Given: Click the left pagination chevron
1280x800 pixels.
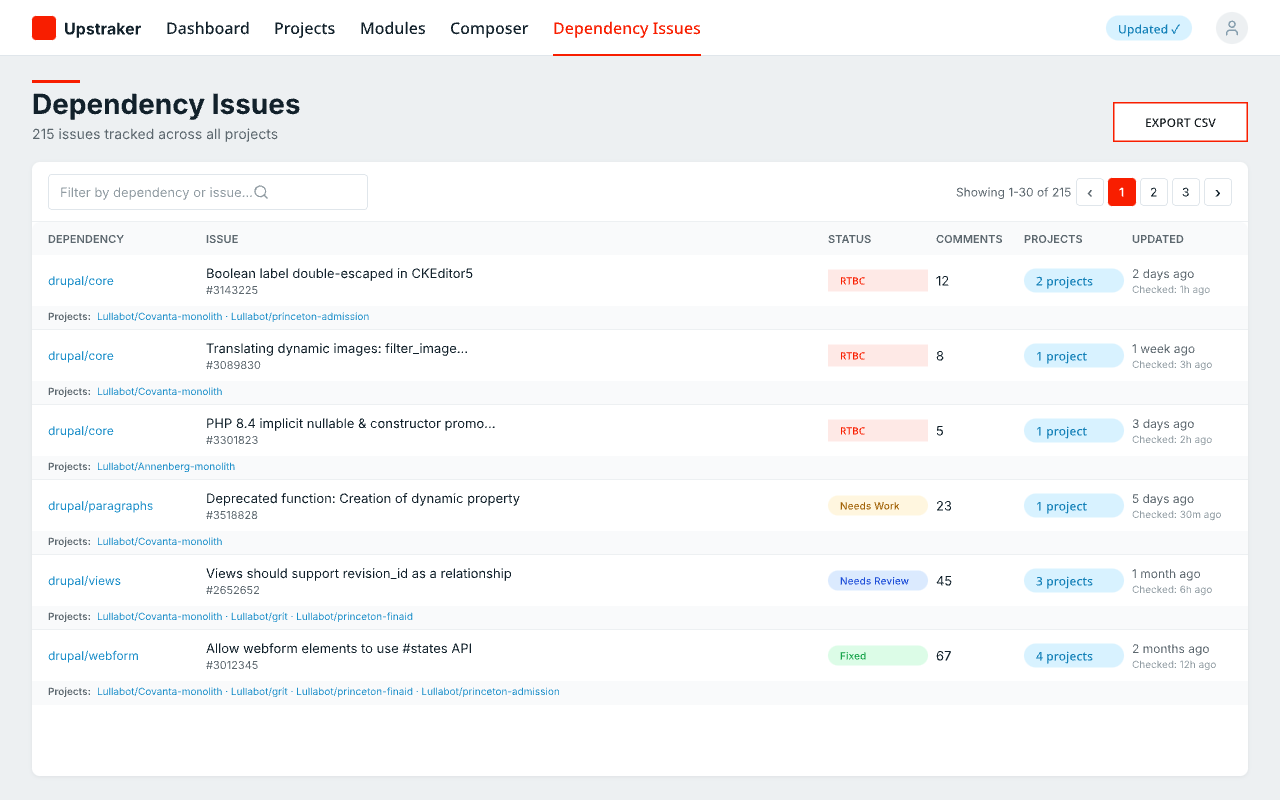Looking at the screenshot, I should 1089,192.
